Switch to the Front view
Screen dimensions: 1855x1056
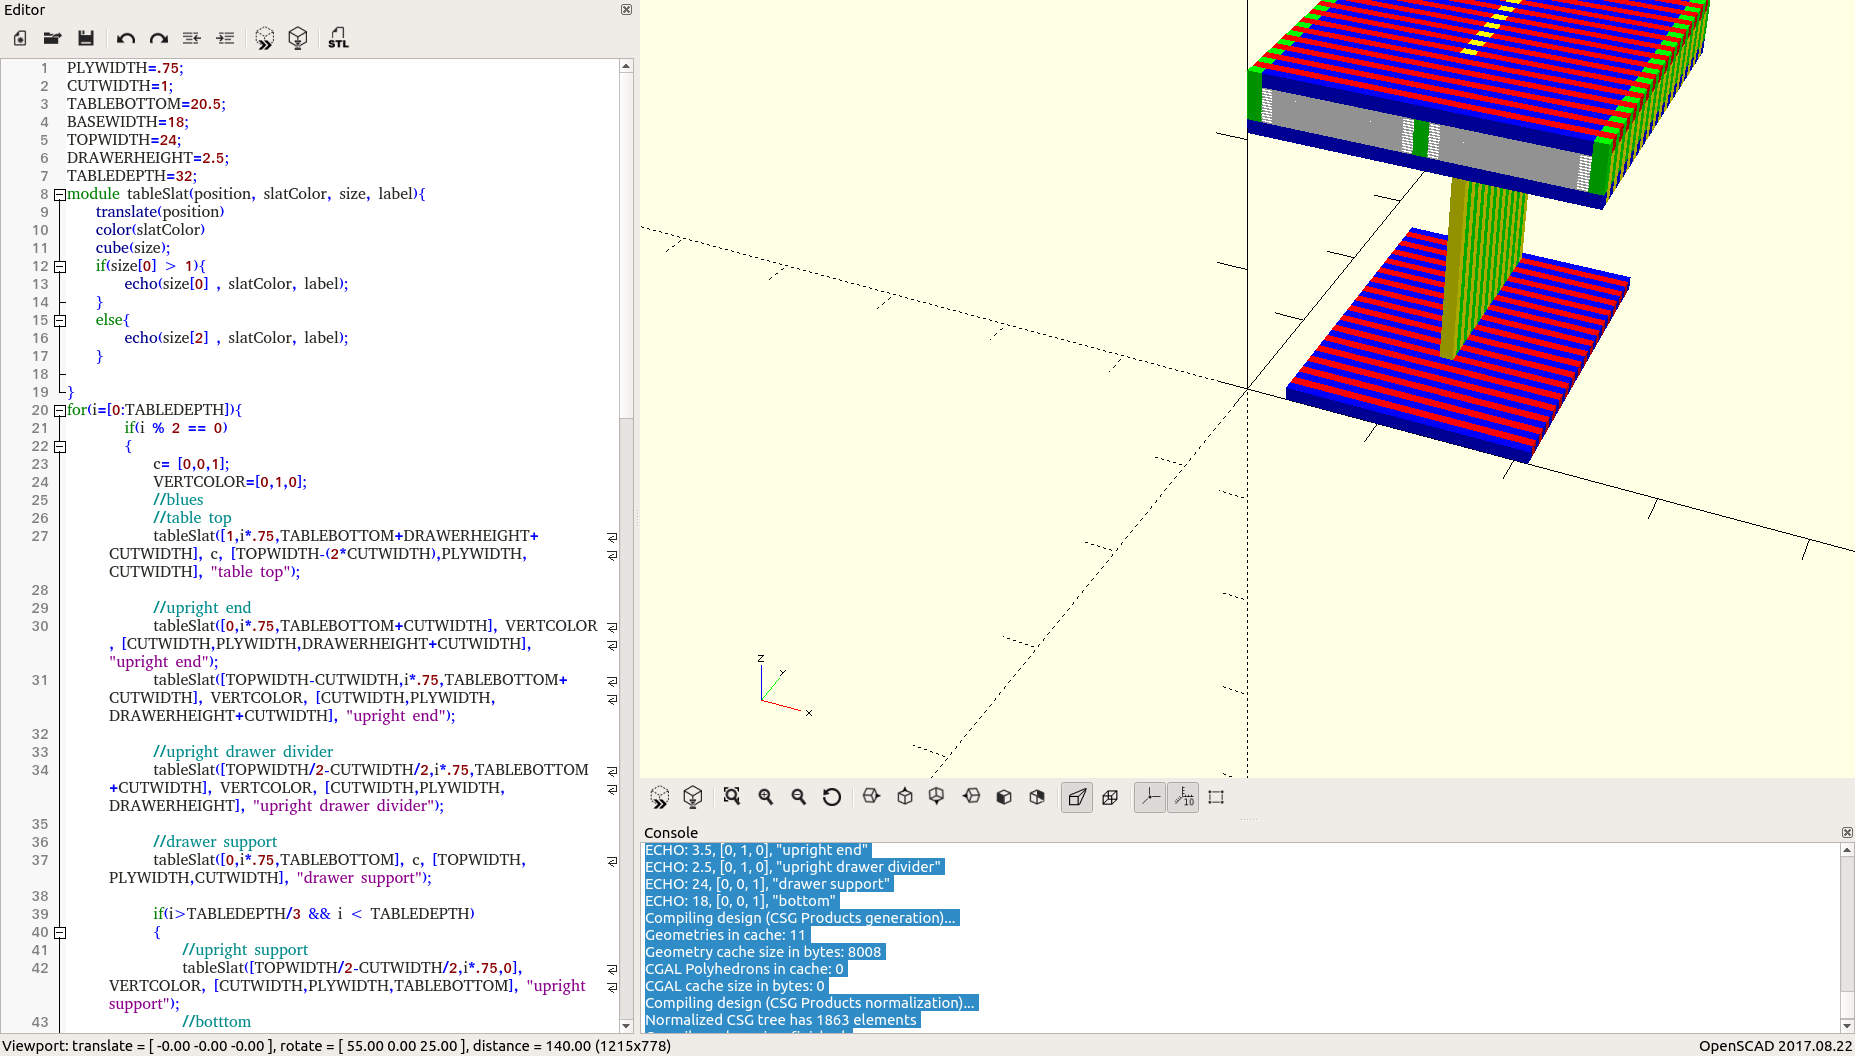[x=1004, y=797]
